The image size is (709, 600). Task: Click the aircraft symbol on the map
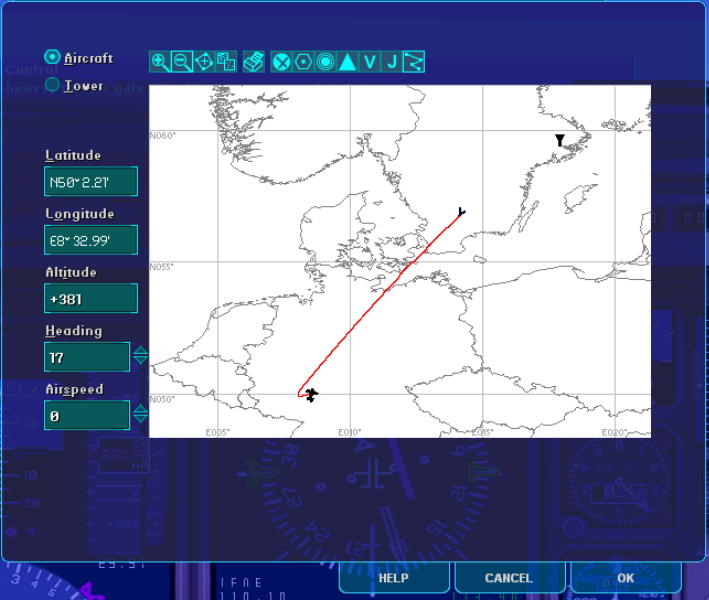click(x=311, y=395)
